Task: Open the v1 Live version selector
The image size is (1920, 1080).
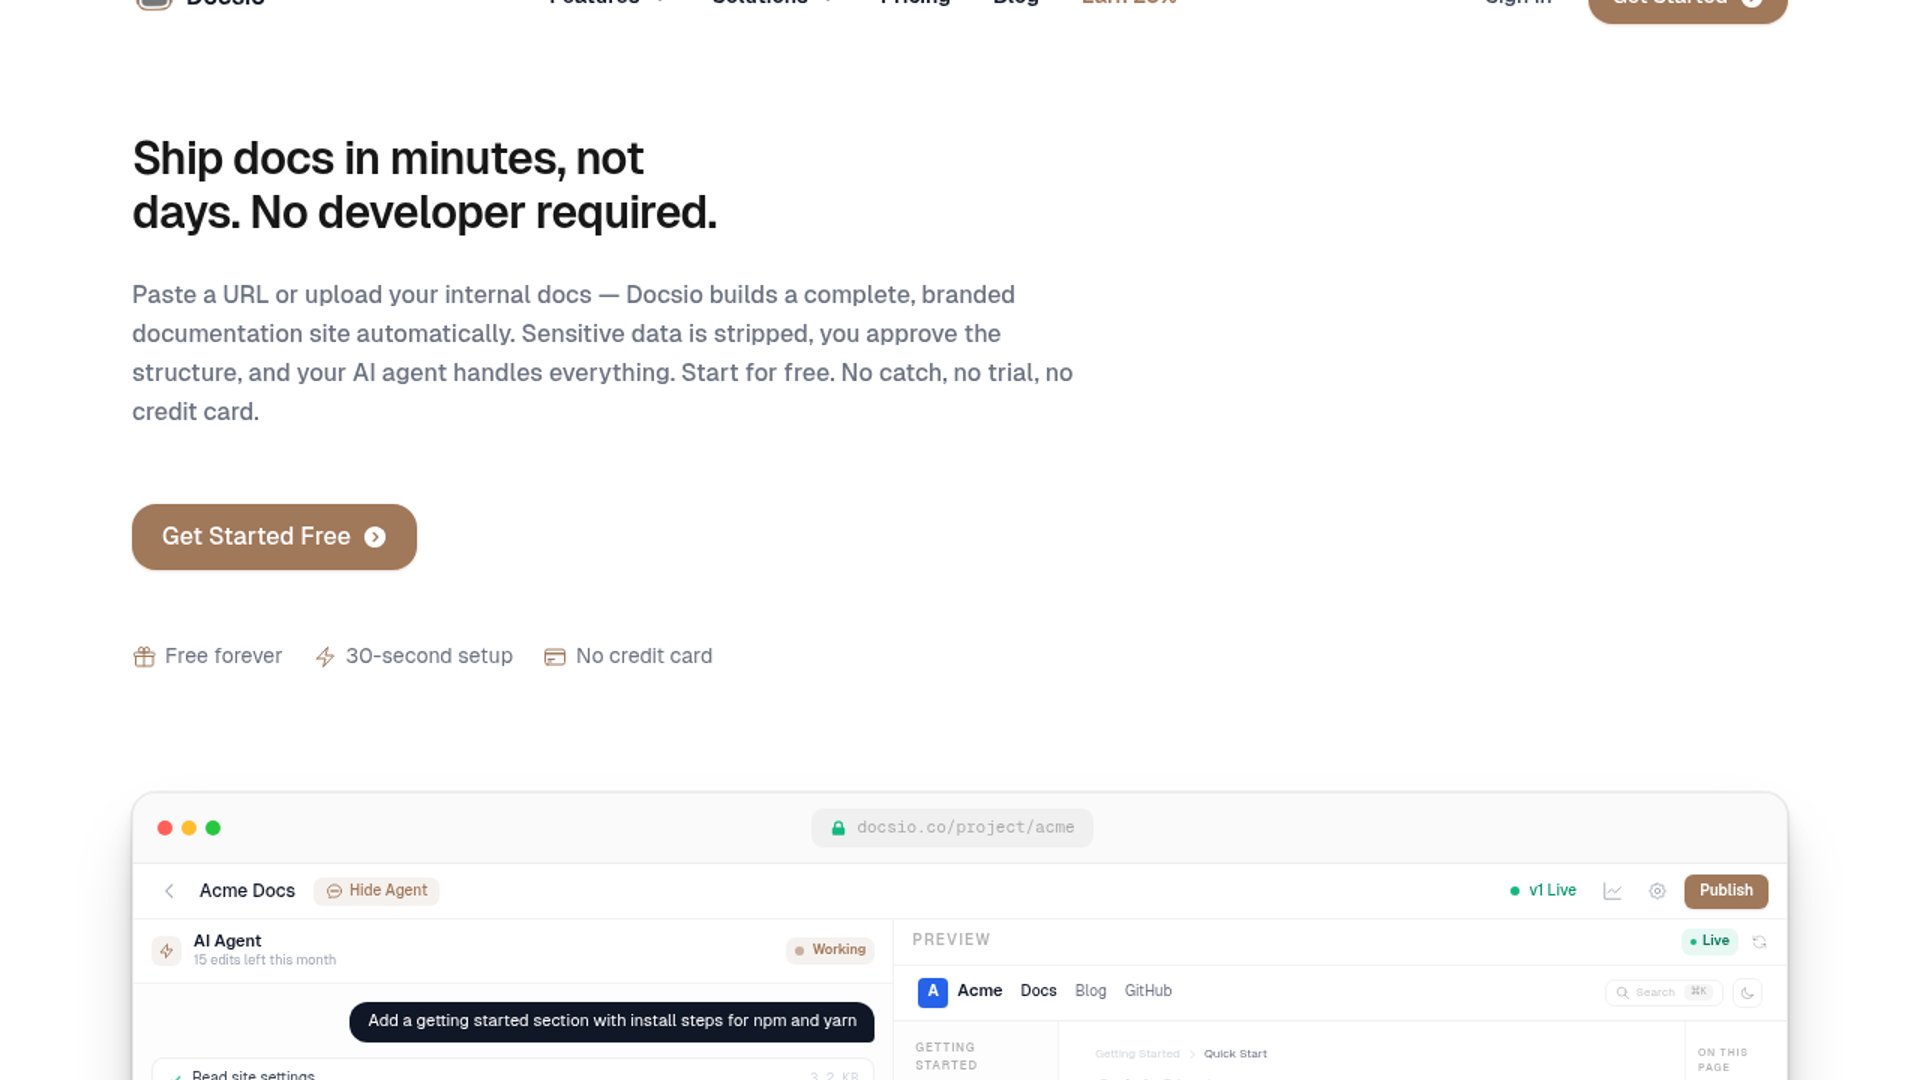Action: 1543,891
